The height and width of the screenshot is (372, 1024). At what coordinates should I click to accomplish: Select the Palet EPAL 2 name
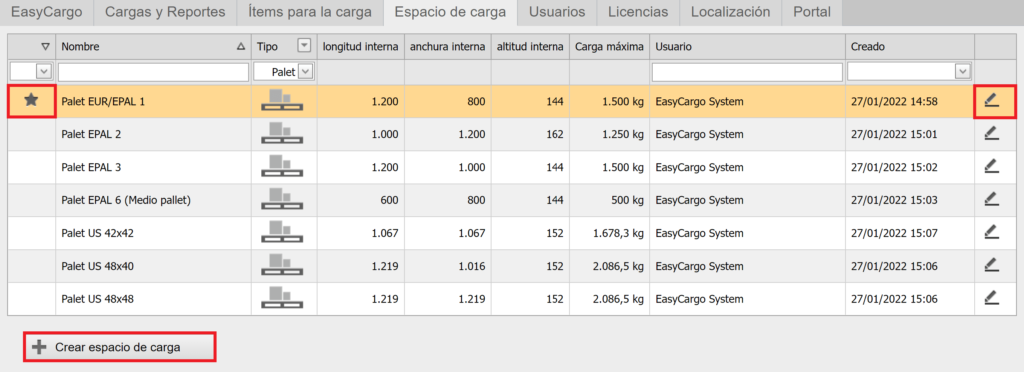(91, 134)
